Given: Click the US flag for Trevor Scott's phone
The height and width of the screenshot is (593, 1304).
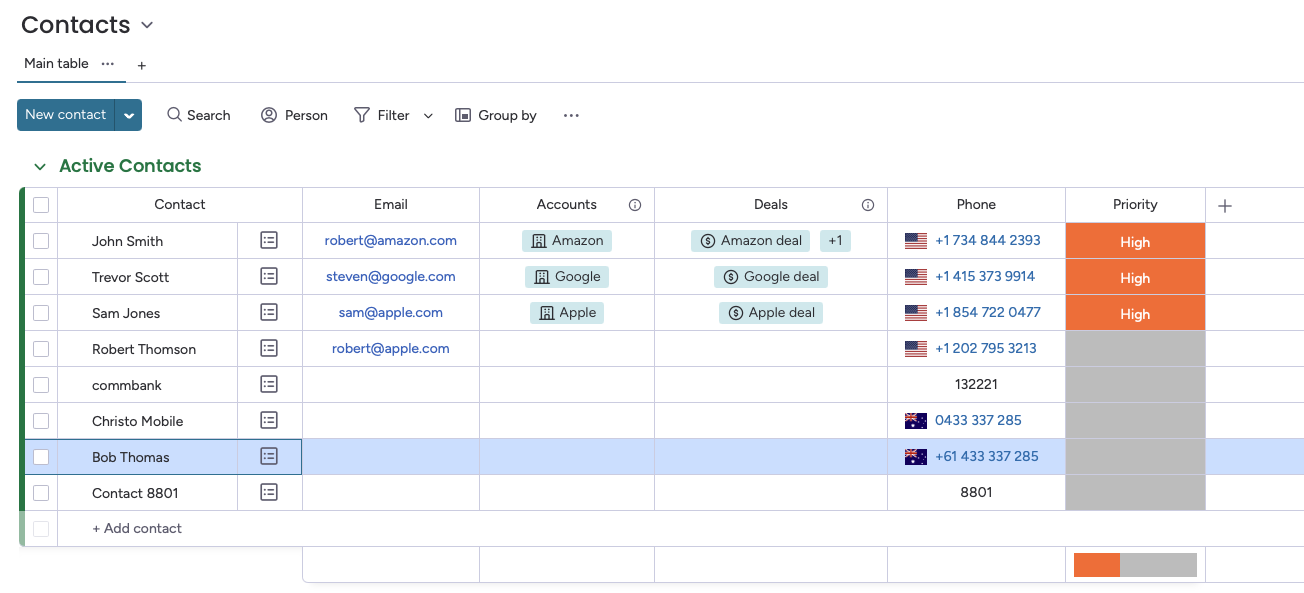Looking at the screenshot, I should pyautogui.click(x=916, y=277).
